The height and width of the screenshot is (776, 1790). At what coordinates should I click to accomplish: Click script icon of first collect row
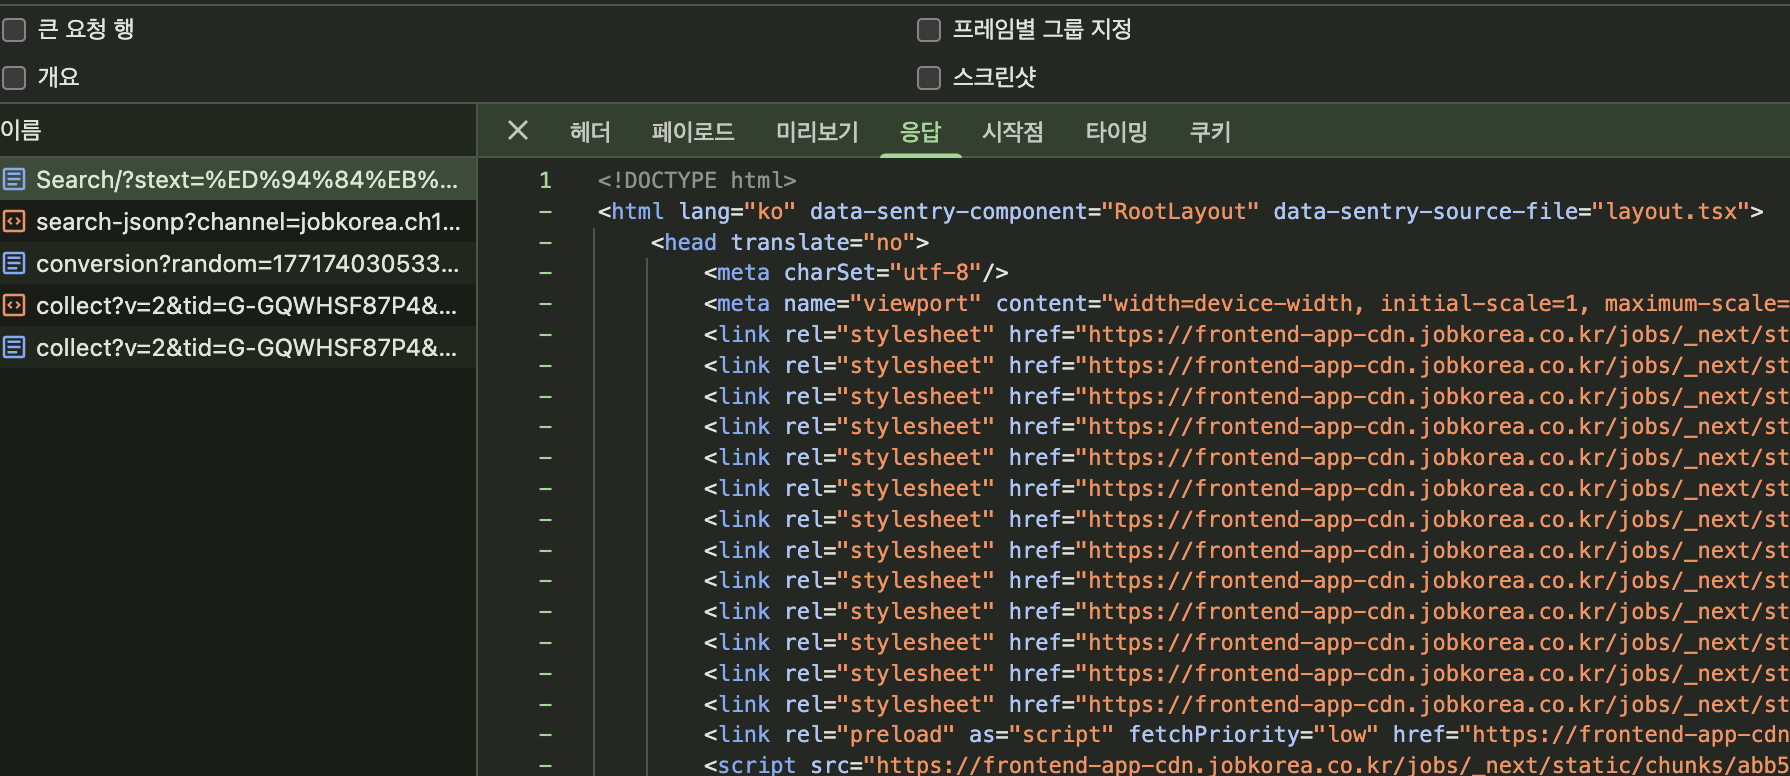click(14, 306)
